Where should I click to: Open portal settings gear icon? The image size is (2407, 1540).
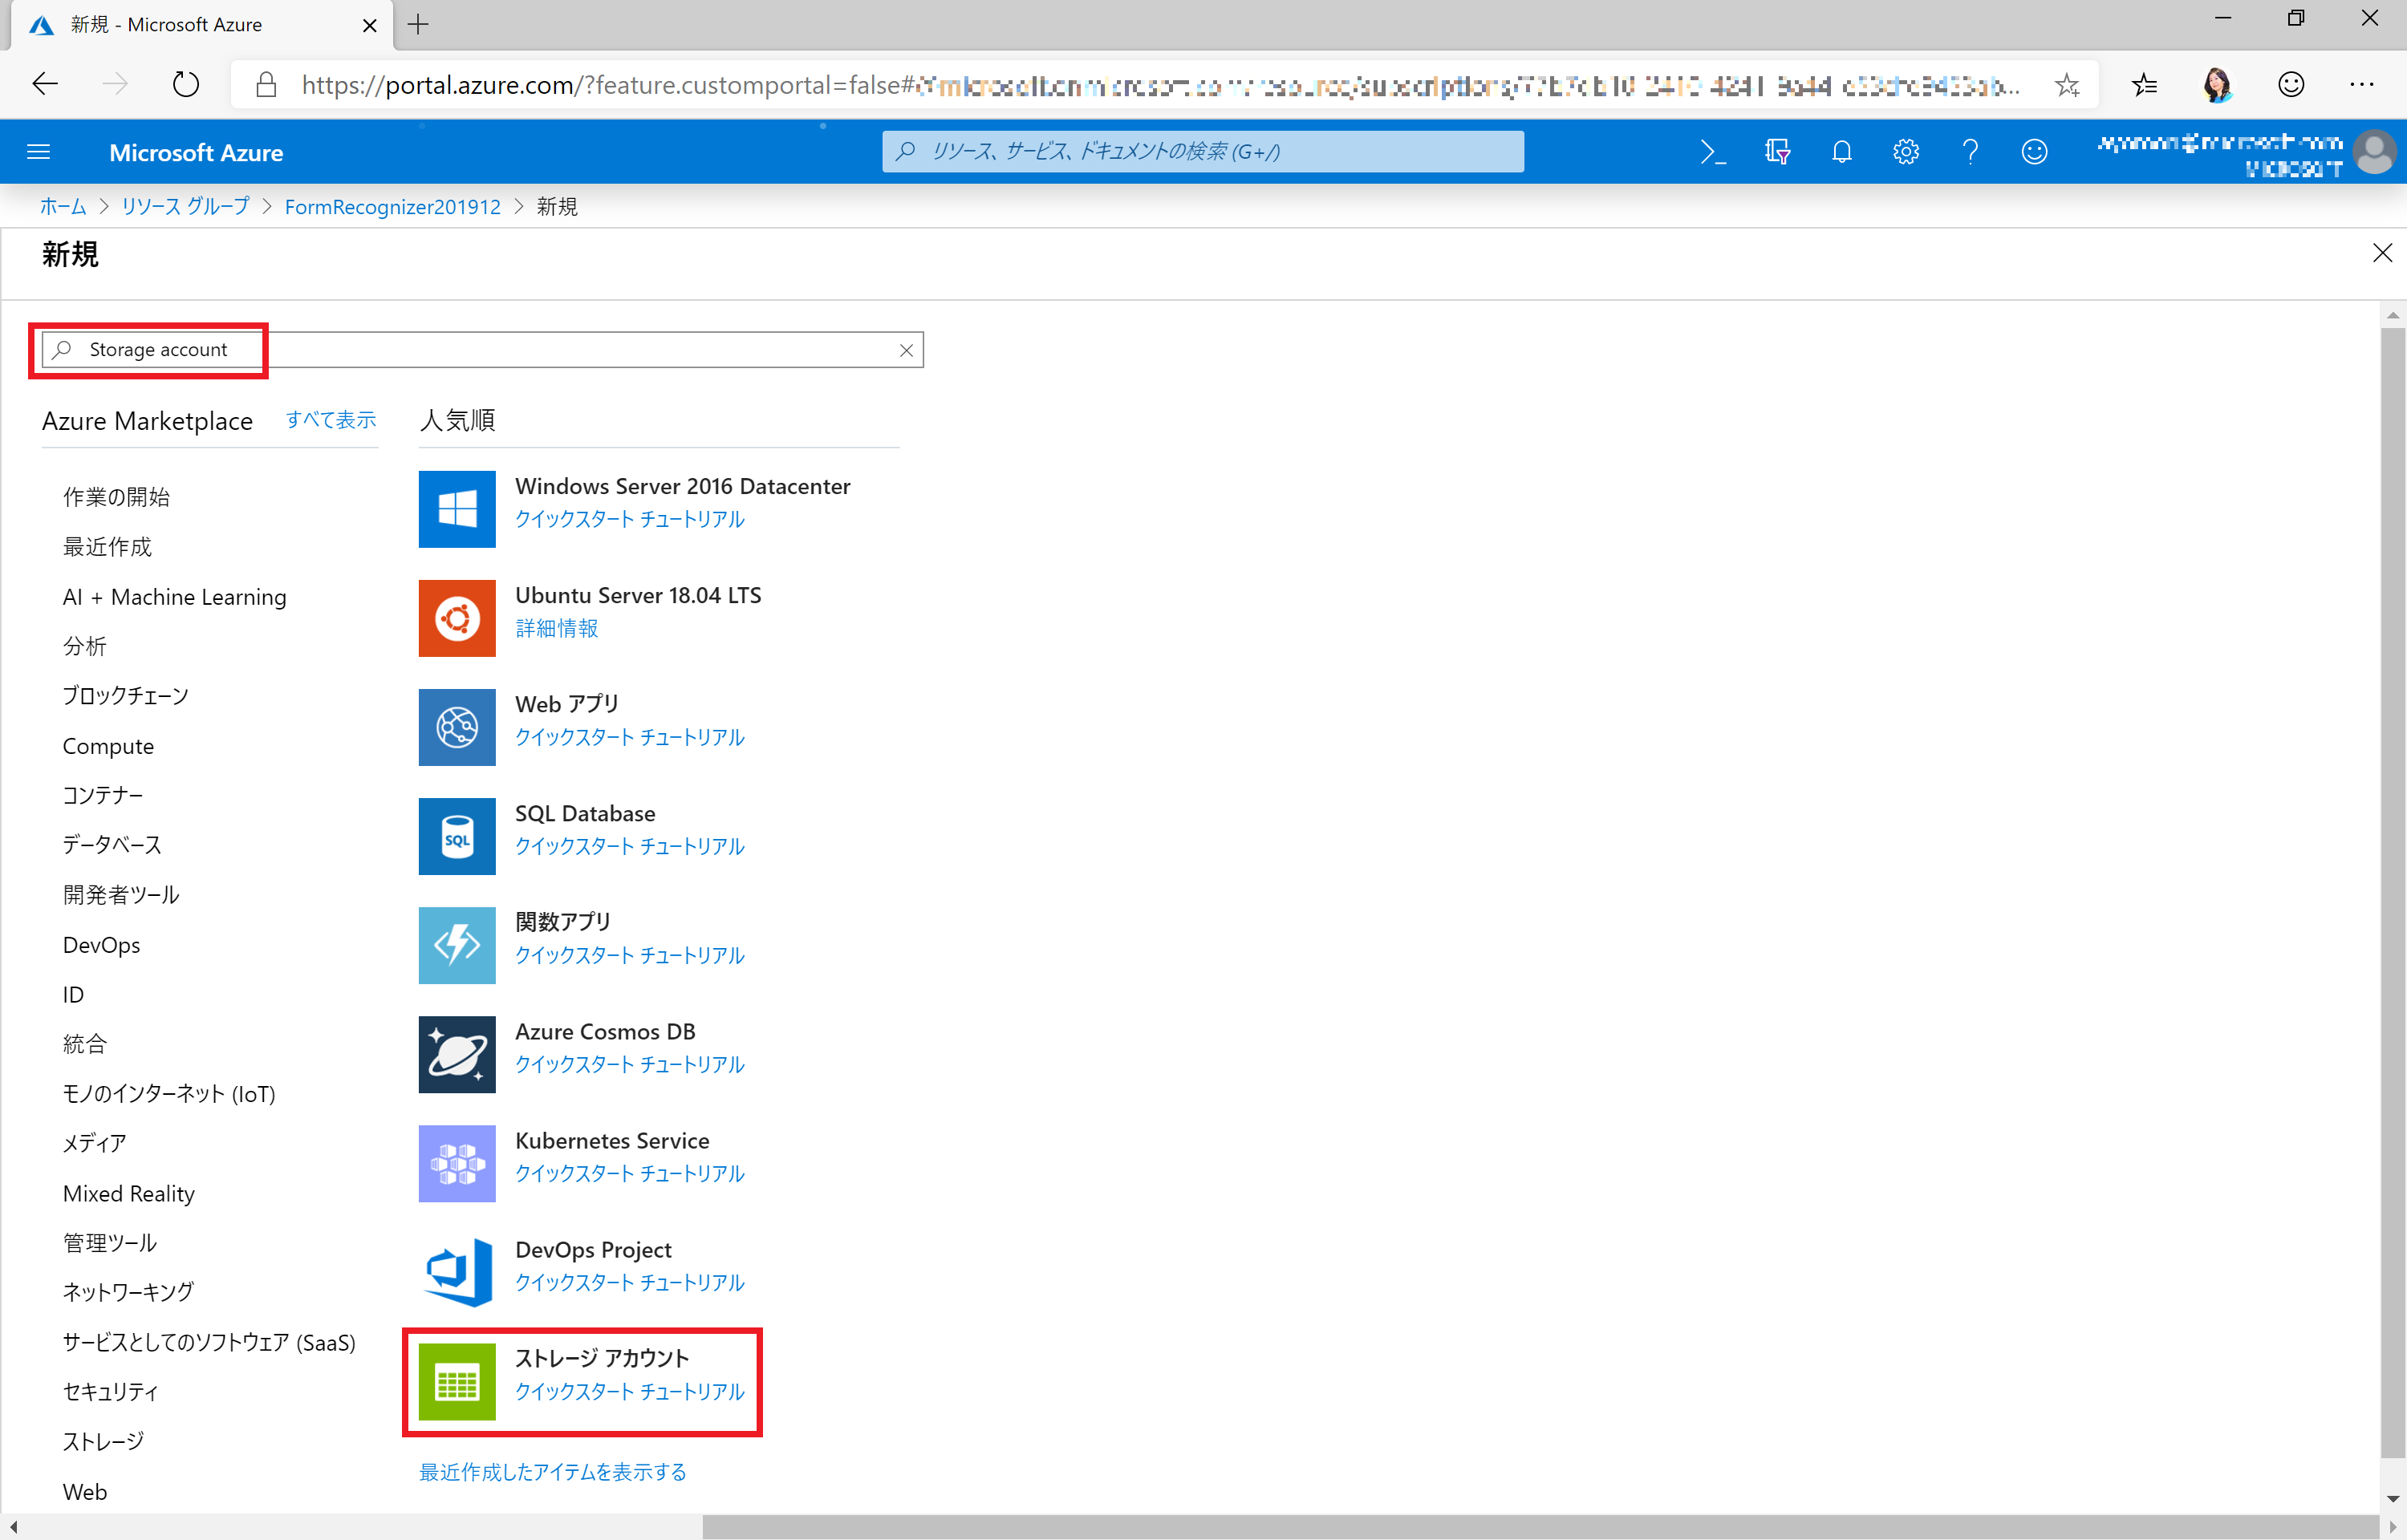click(1905, 152)
